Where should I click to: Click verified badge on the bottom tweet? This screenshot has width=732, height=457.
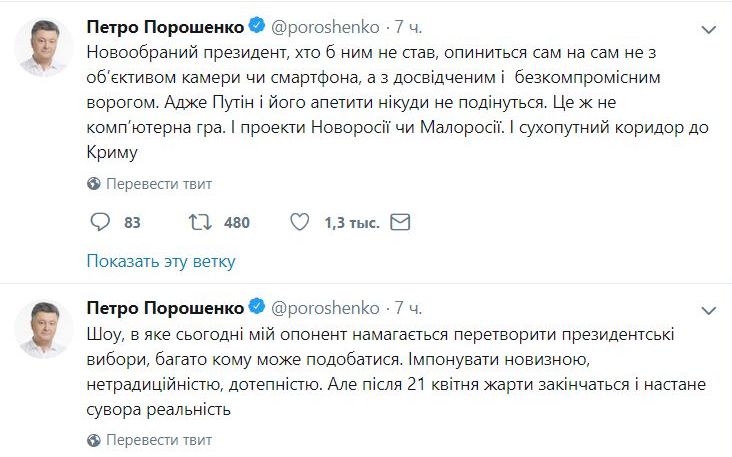point(255,306)
